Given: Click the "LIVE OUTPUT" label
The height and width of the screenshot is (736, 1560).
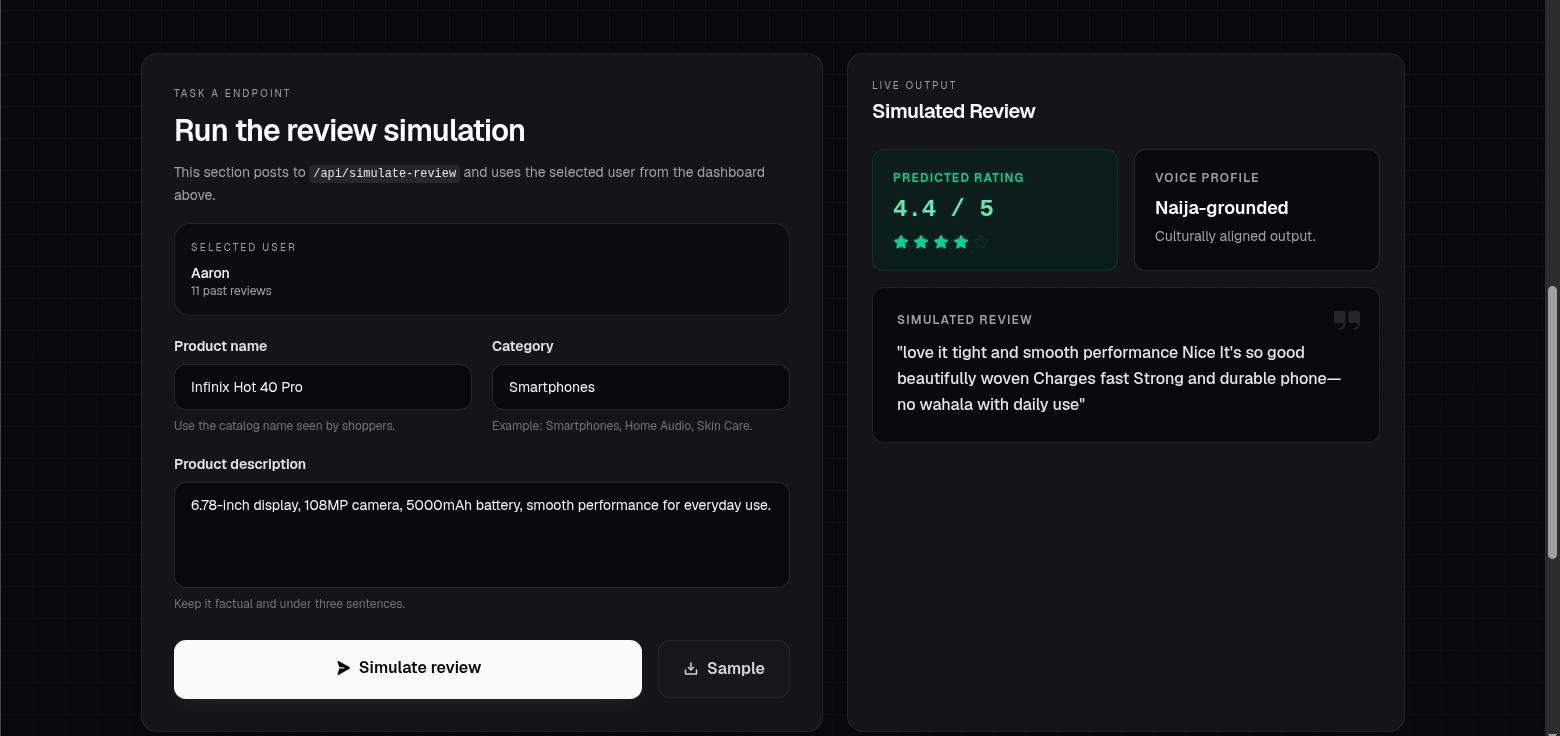Looking at the screenshot, I should click(x=914, y=85).
